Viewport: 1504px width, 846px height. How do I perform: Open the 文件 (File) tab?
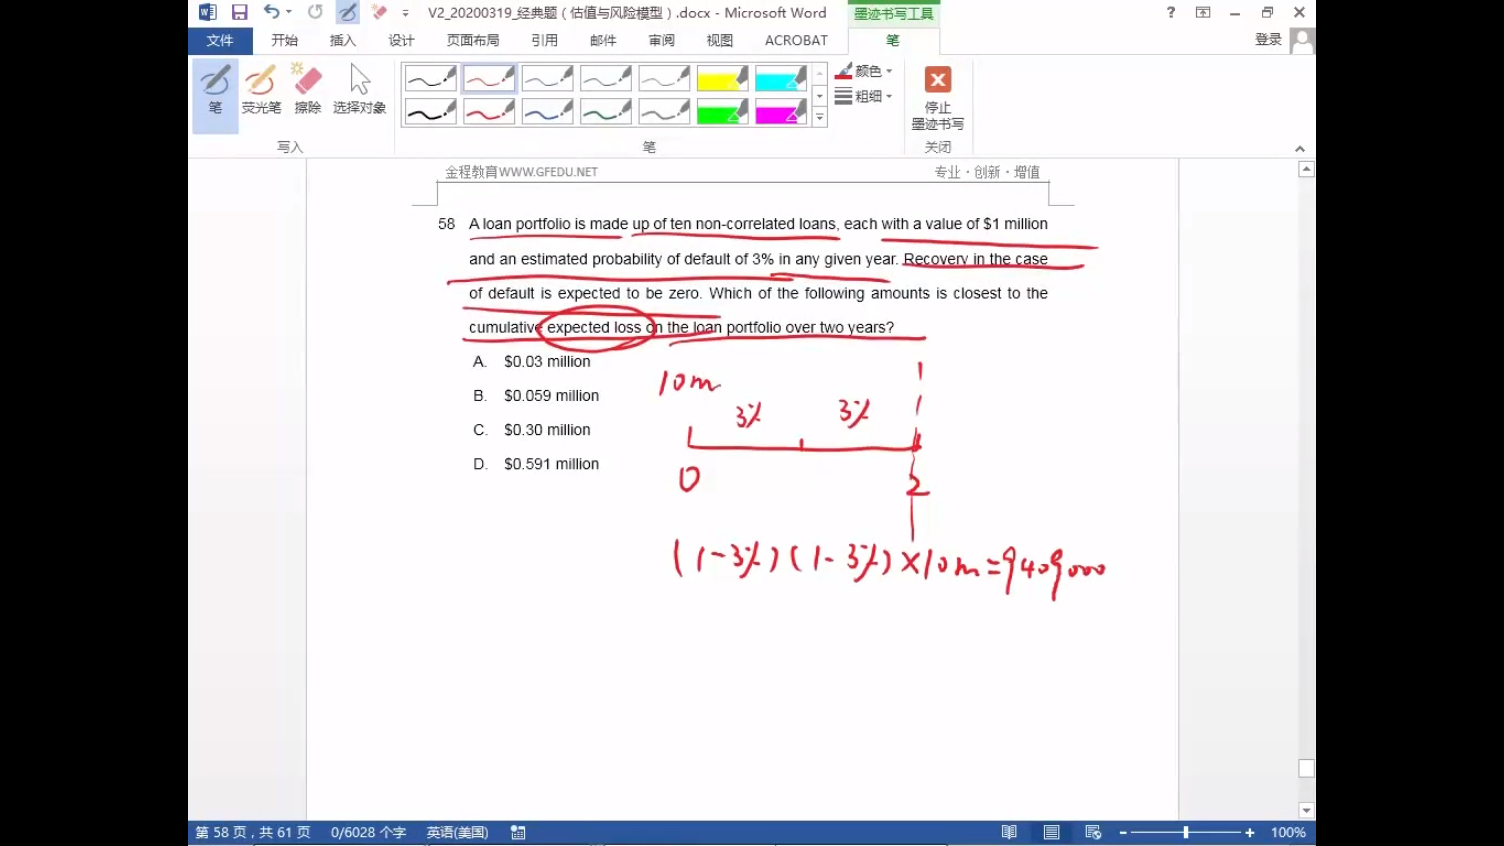pos(220,40)
